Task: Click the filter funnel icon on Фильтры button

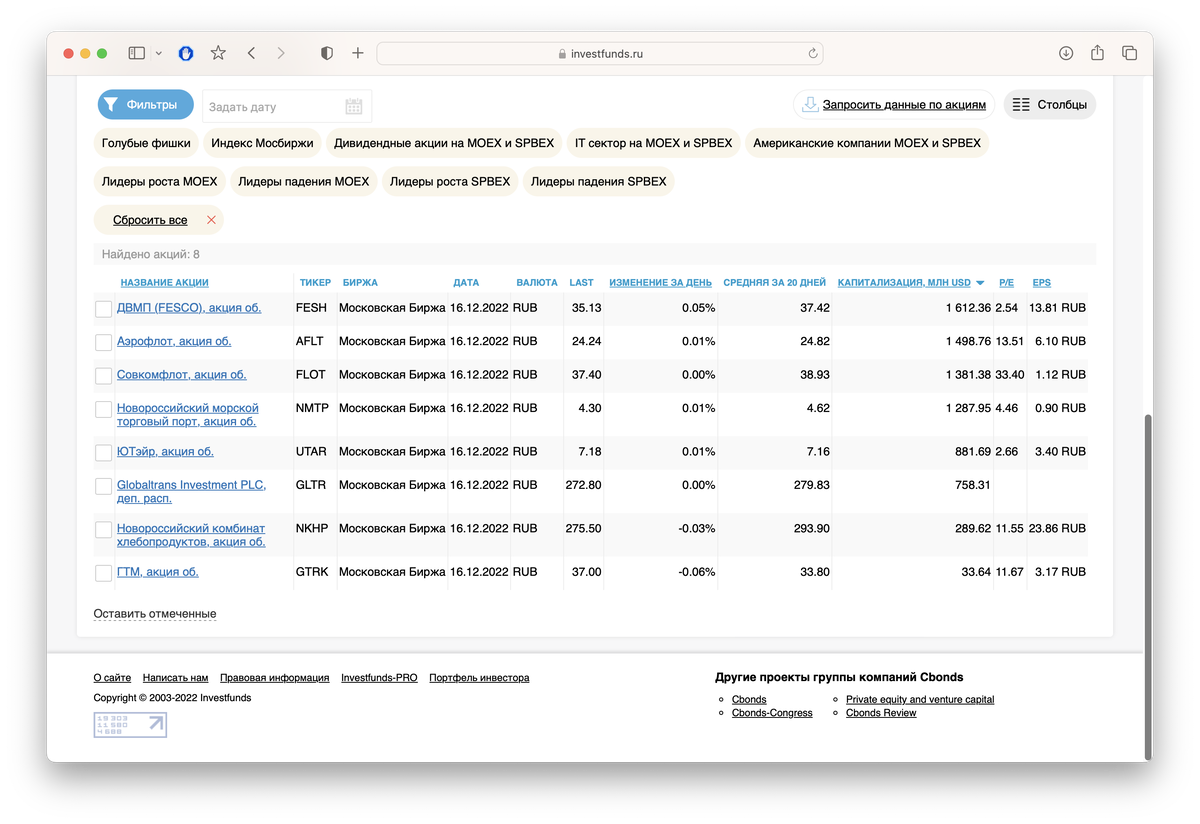Action: click(113, 104)
